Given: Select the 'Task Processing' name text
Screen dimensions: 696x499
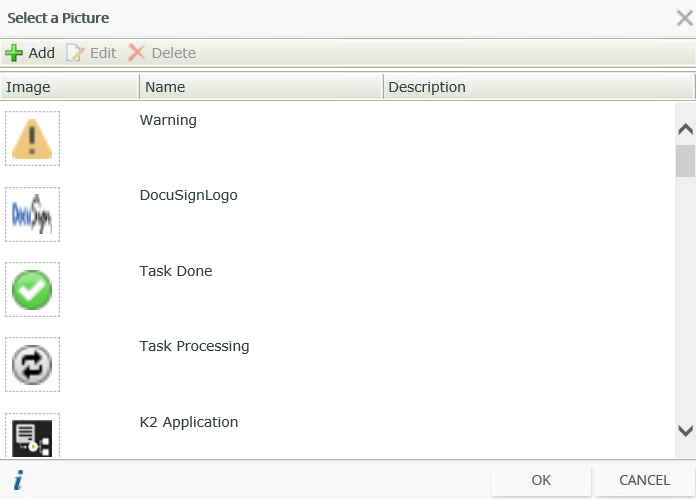Looking at the screenshot, I should [194, 346].
